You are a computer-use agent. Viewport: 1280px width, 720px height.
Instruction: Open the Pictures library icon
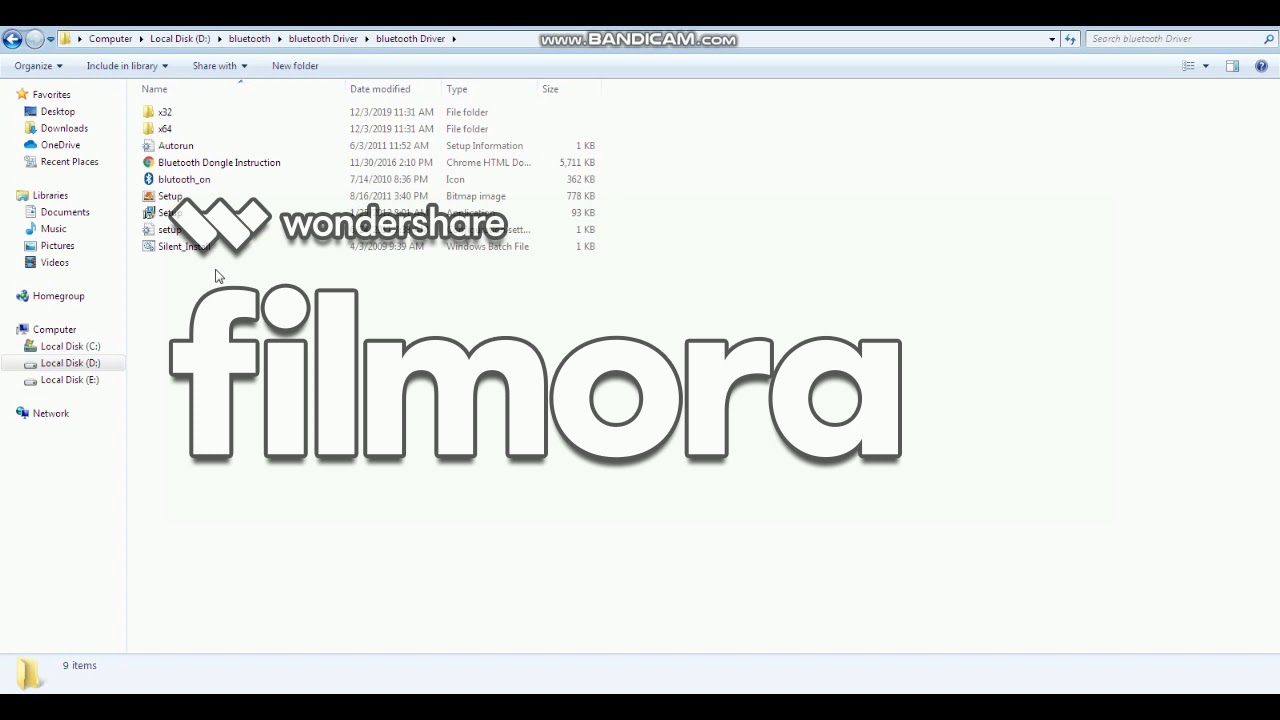(x=30, y=246)
